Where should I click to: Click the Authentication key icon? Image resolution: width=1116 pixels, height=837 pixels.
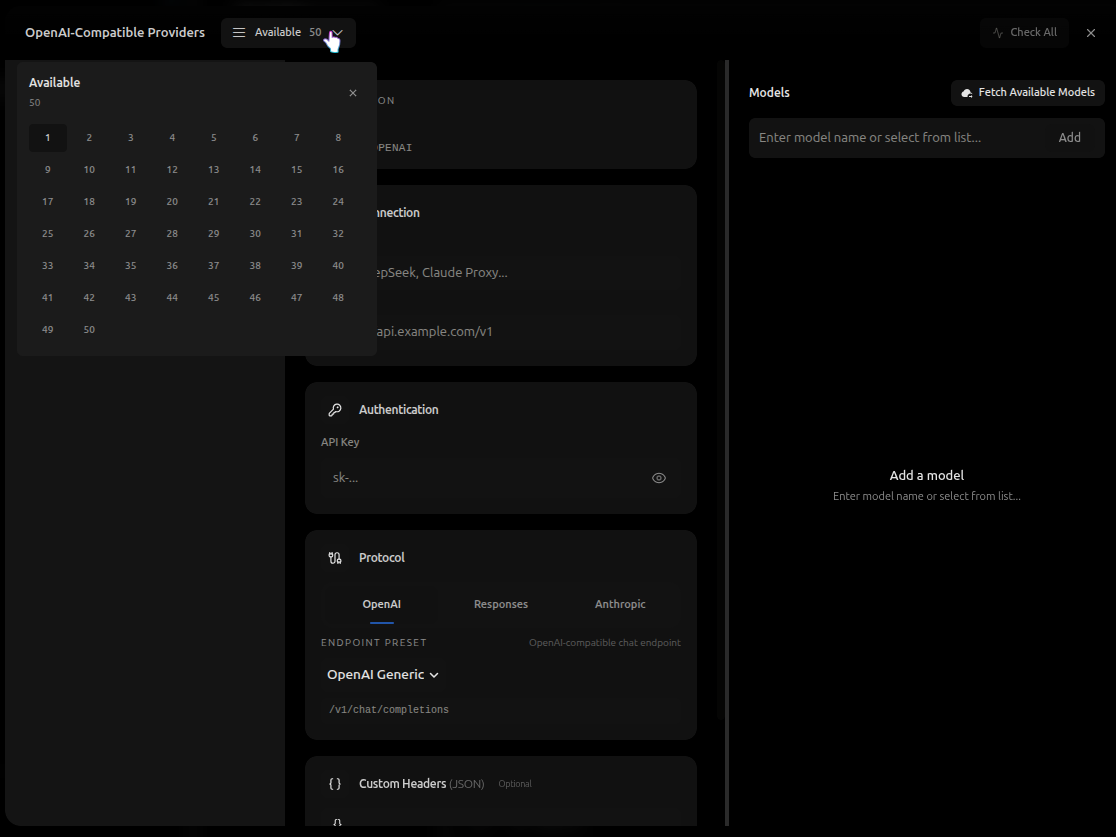click(x=335, y=410)
